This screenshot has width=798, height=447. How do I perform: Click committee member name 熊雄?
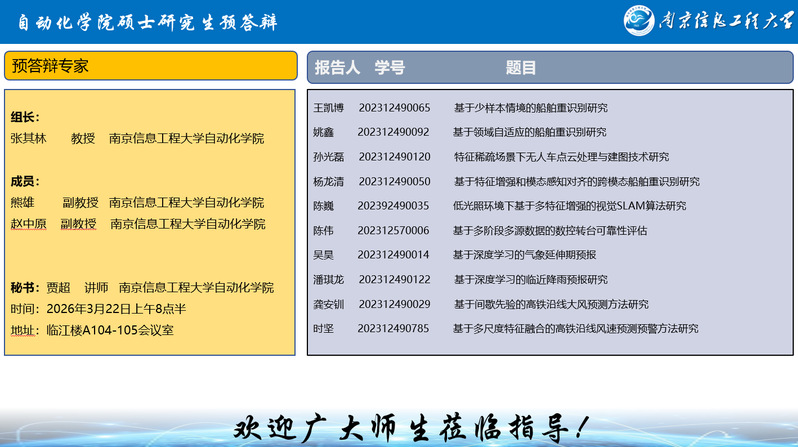(x=22, y=203)
